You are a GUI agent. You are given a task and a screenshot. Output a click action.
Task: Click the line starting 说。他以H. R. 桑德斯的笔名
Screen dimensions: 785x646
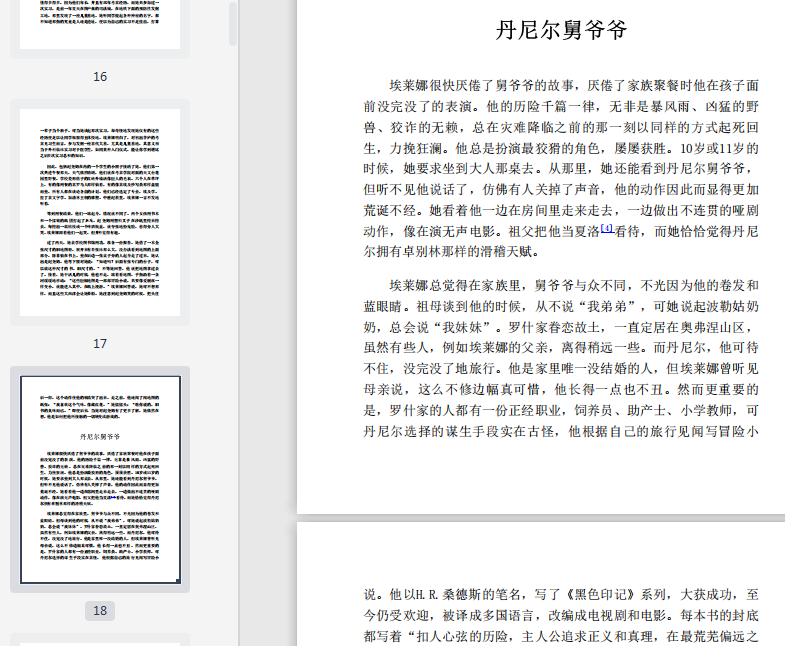(561, 594)
